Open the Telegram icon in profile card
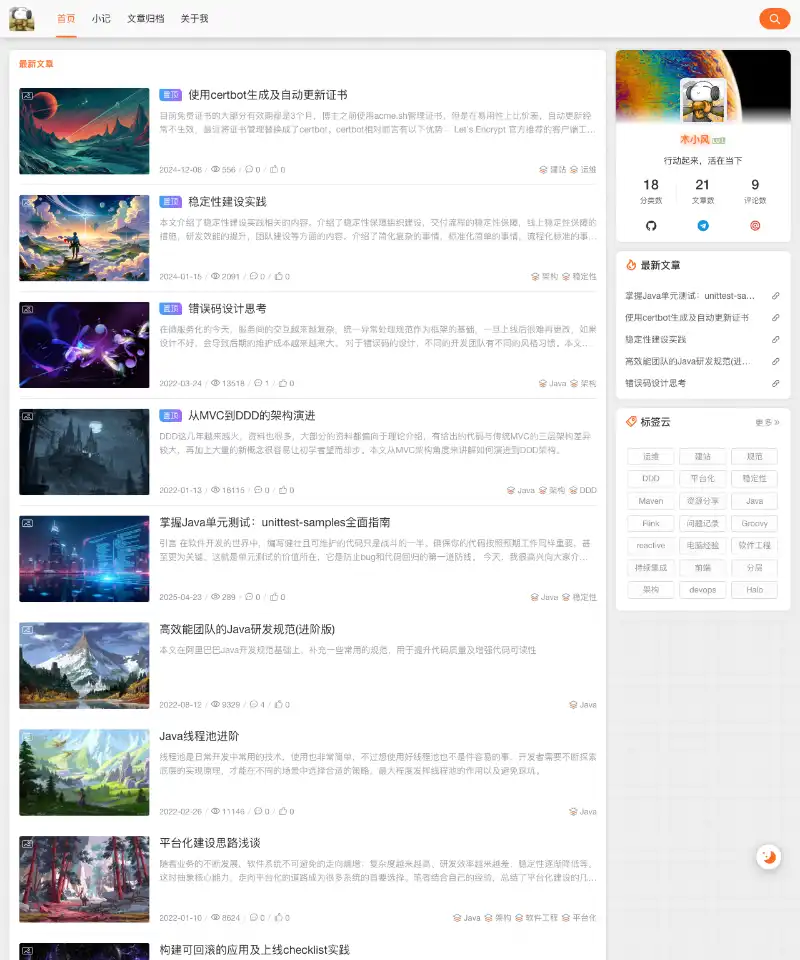 click(703, 226)
